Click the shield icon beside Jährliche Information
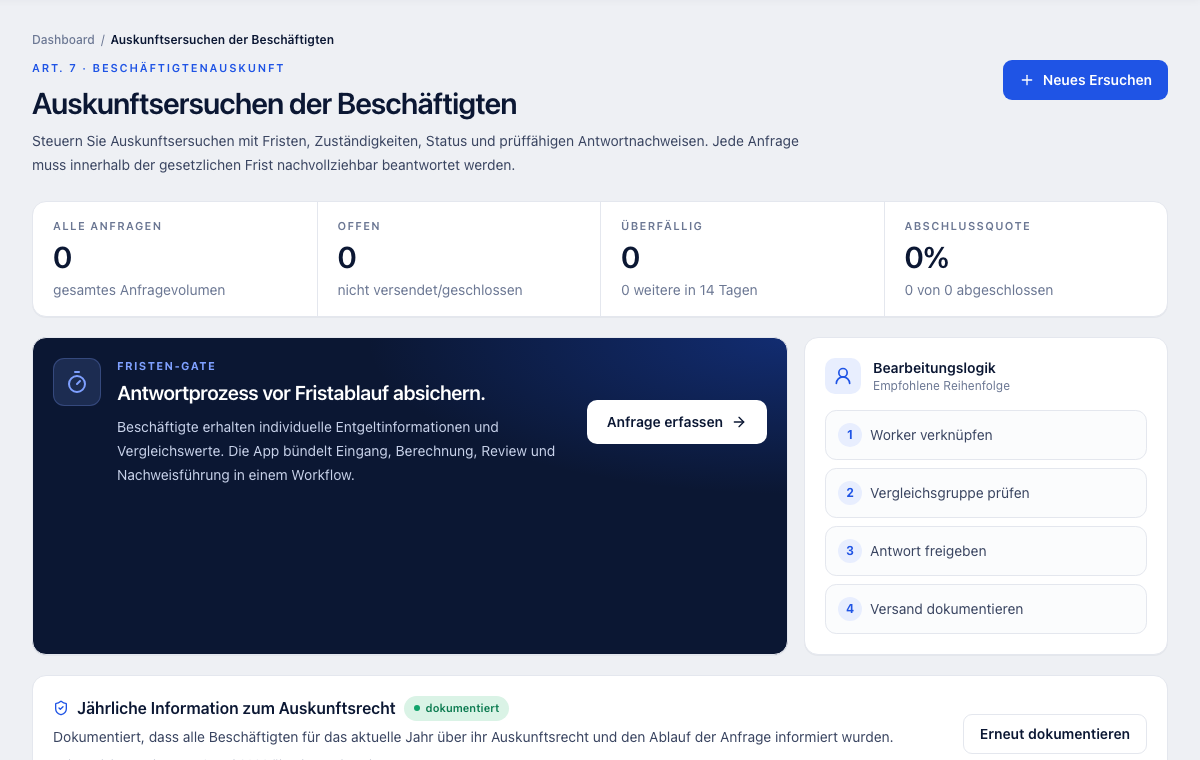 click(61, 708)
